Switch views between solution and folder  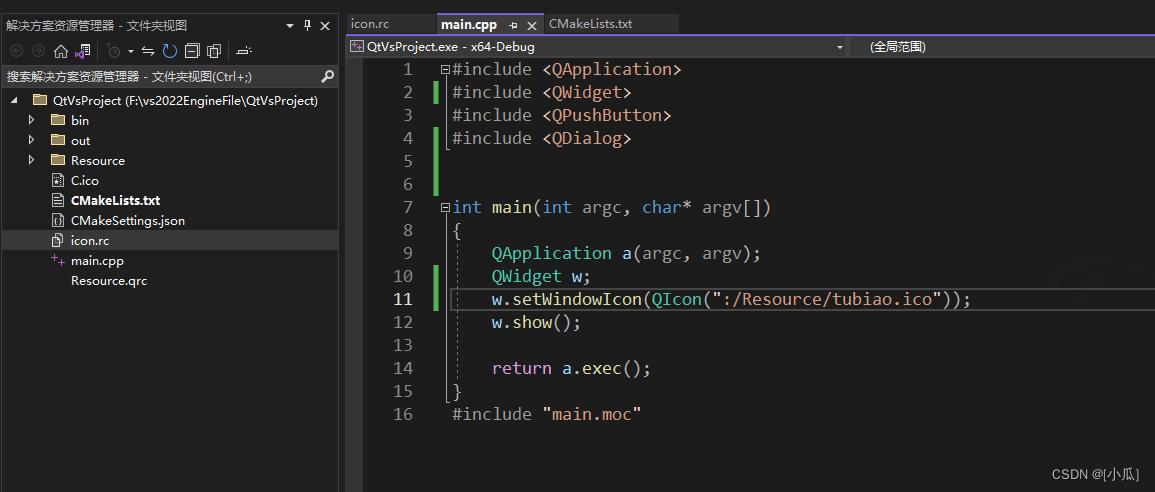tap(82, 51)
